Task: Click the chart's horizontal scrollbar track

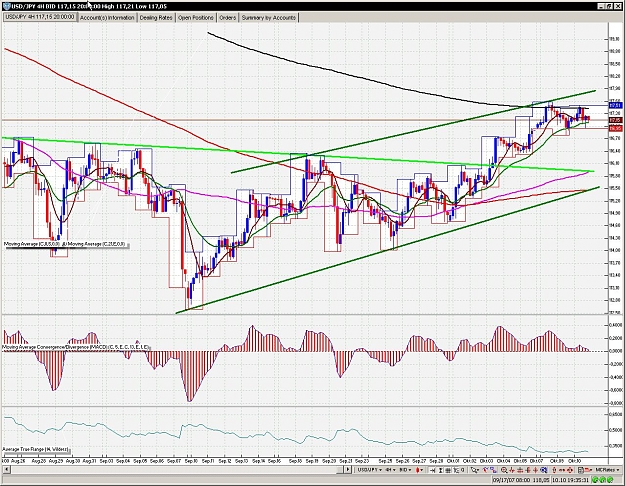Action: click(x=173, y=470)
